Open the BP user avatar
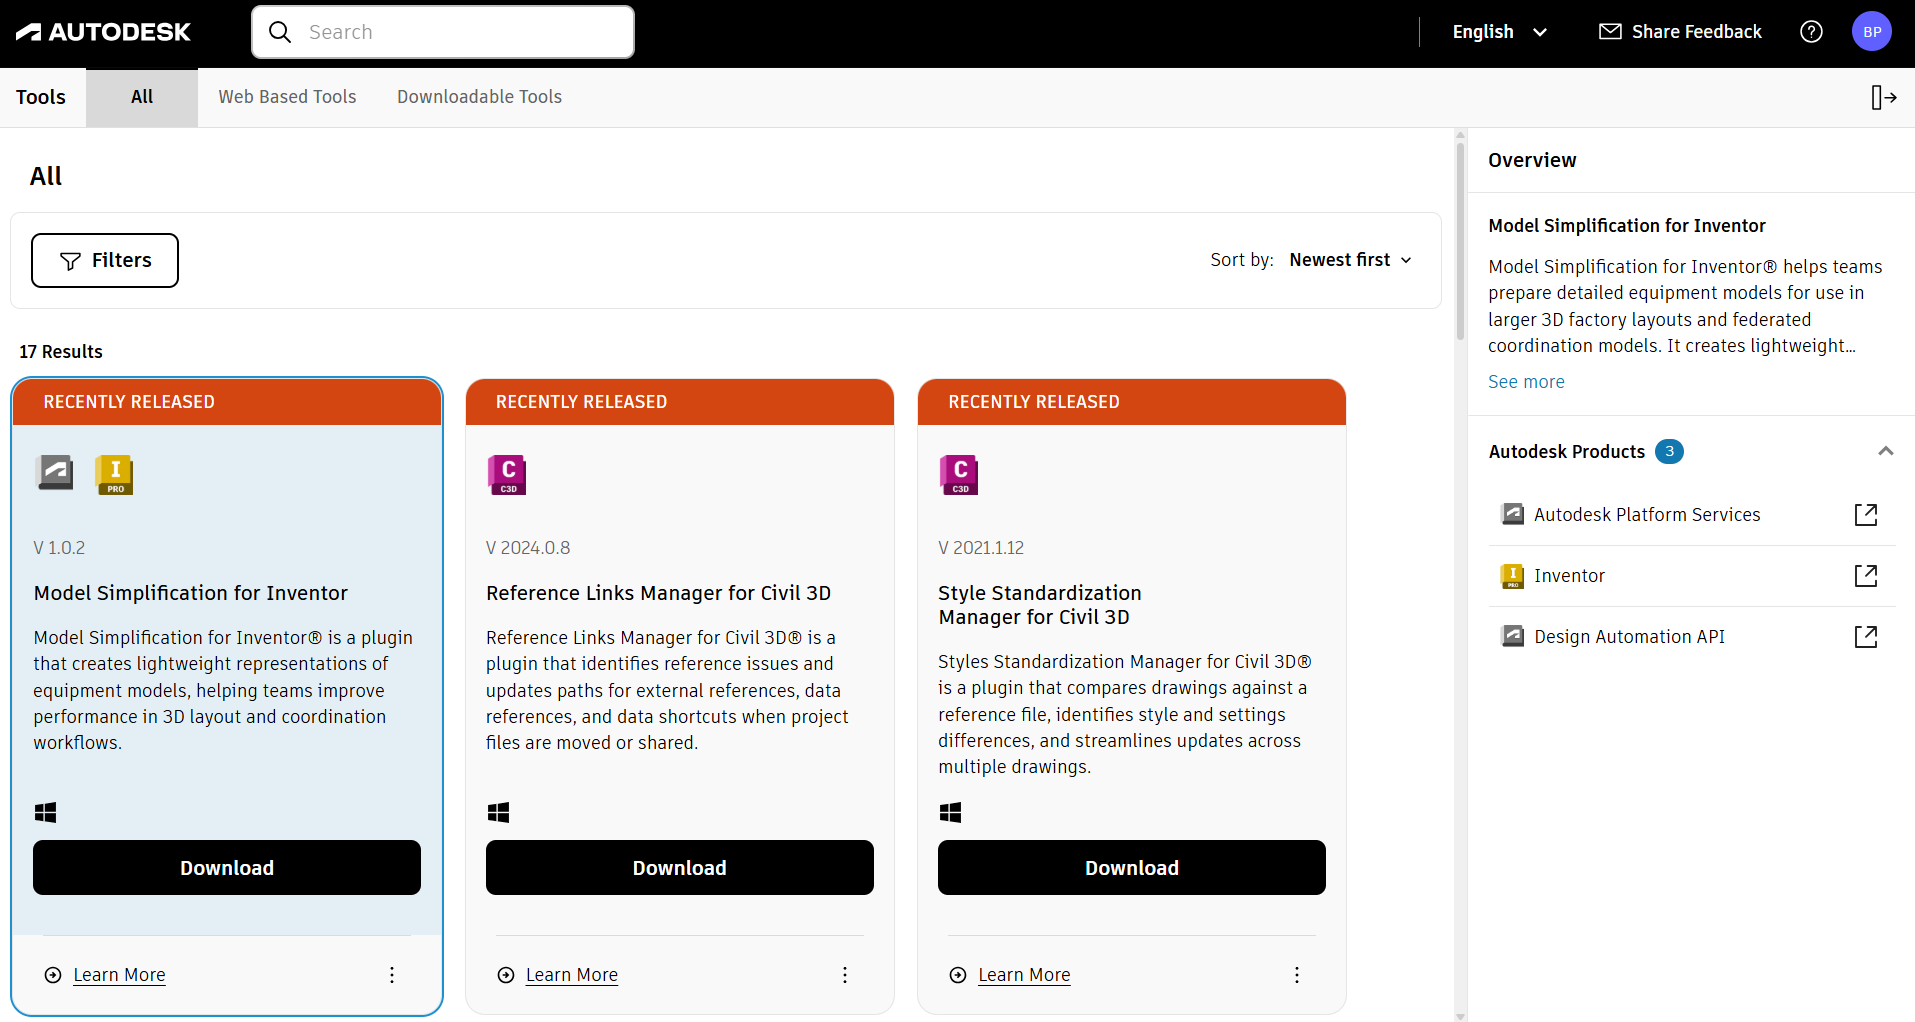This screenshot has height=1022, width=1915. (1872, 32)
